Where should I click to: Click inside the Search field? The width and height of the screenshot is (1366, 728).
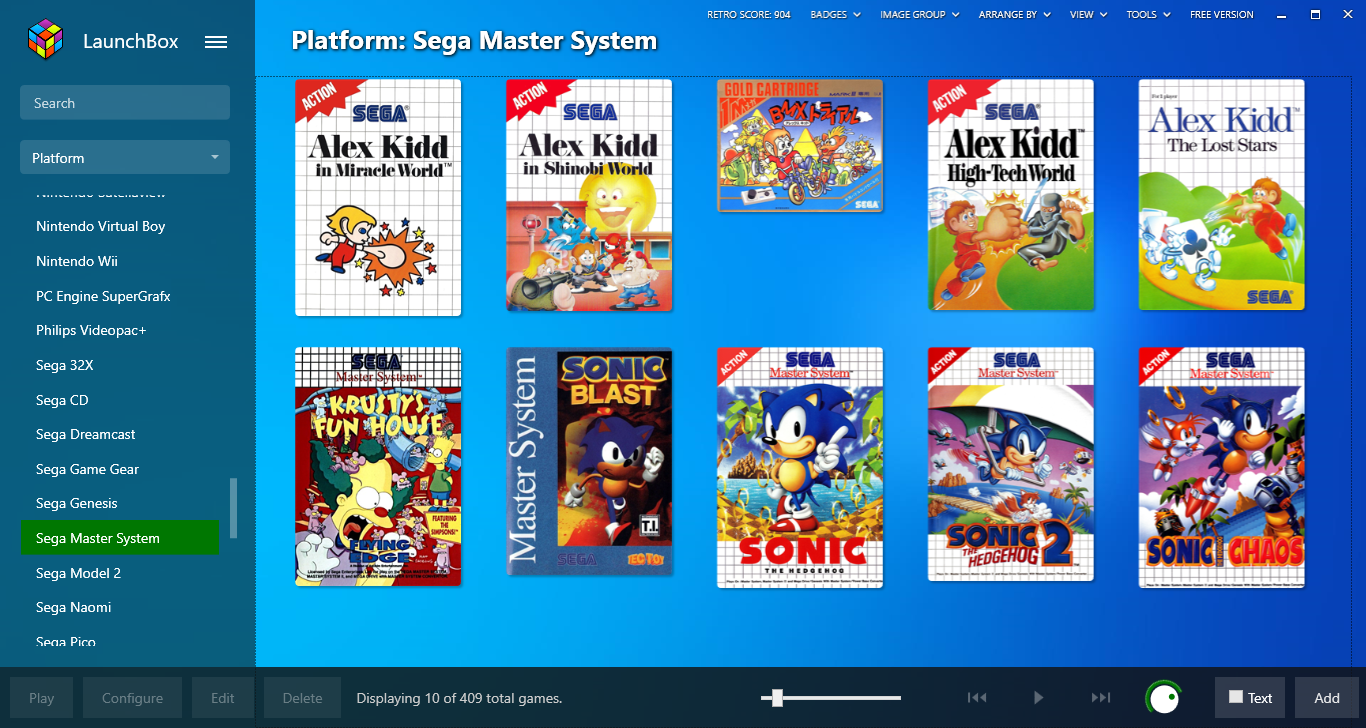coord(125,103)
